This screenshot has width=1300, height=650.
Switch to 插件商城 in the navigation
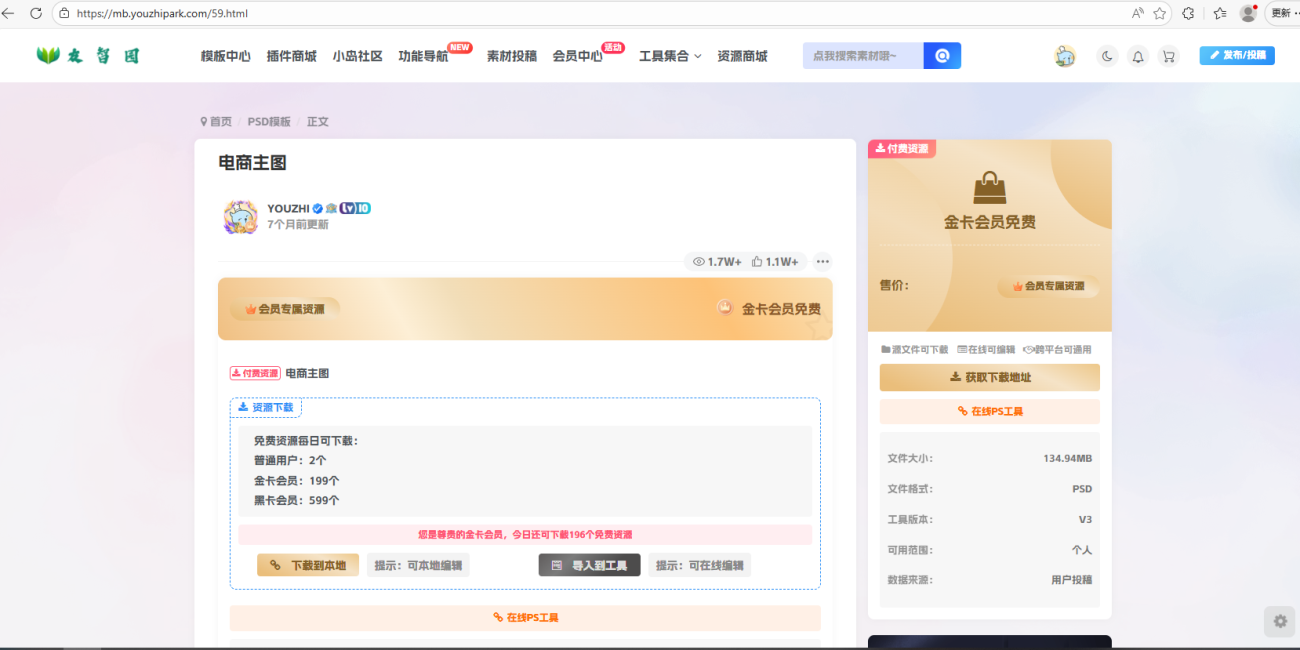coord(291,56)
